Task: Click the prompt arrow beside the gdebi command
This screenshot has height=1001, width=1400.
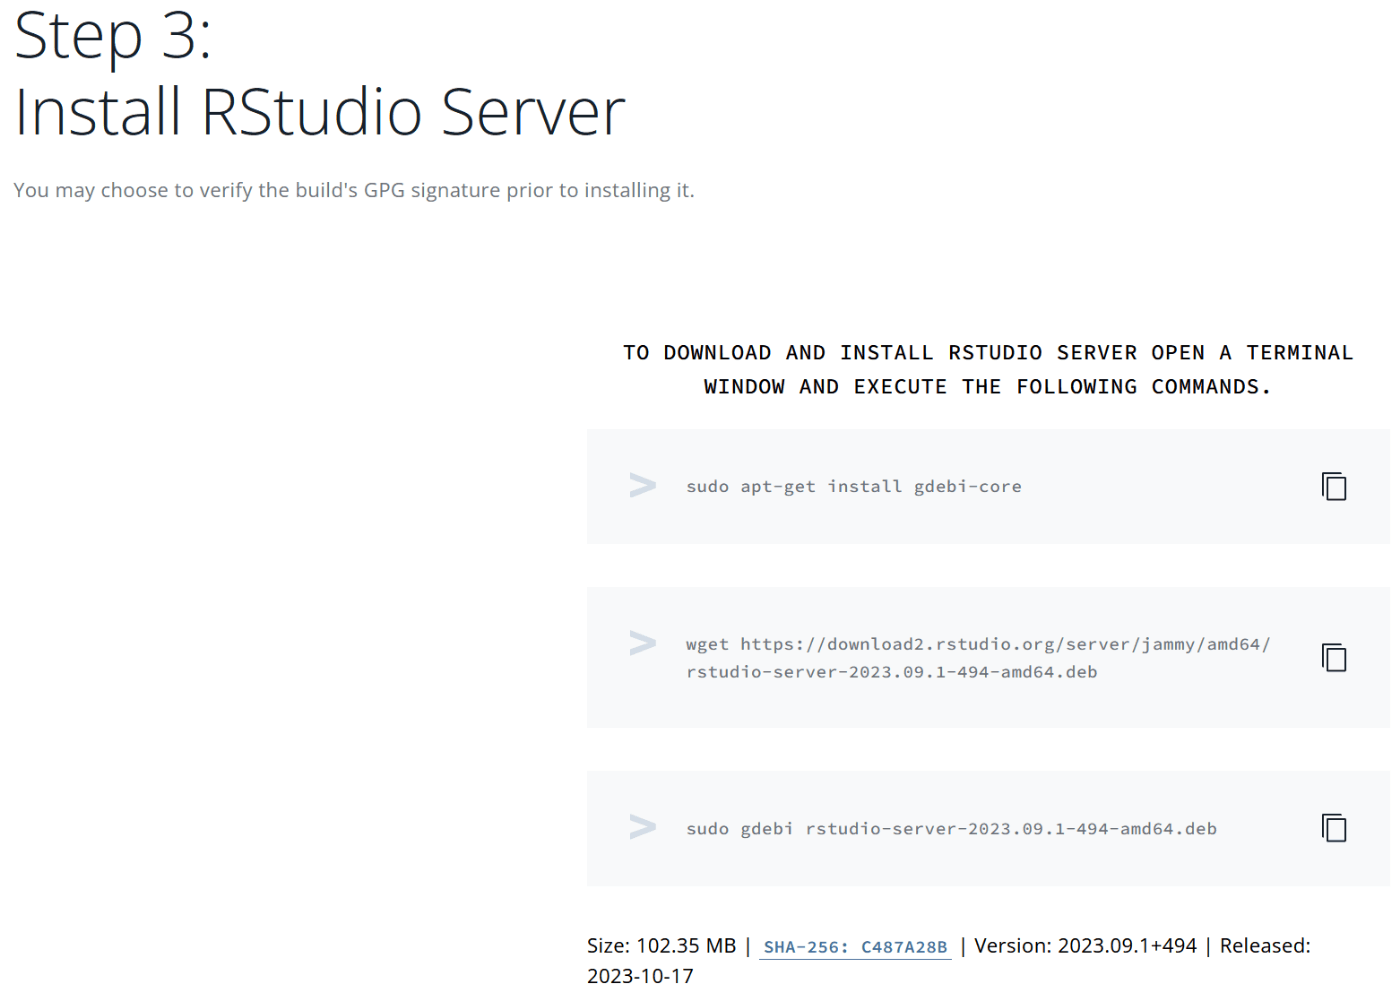Action: 642,827
